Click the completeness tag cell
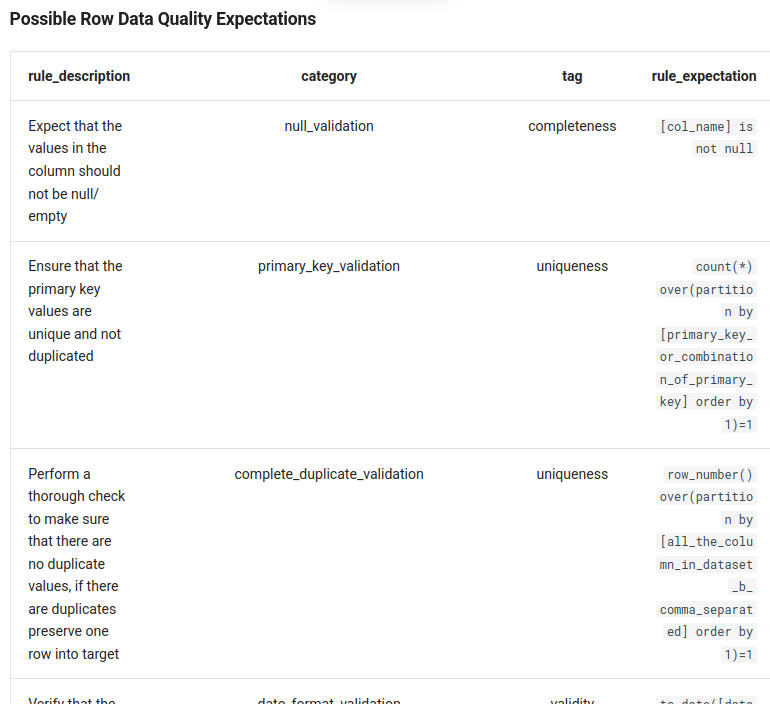The image size is (770, 704). coord(572,126)
